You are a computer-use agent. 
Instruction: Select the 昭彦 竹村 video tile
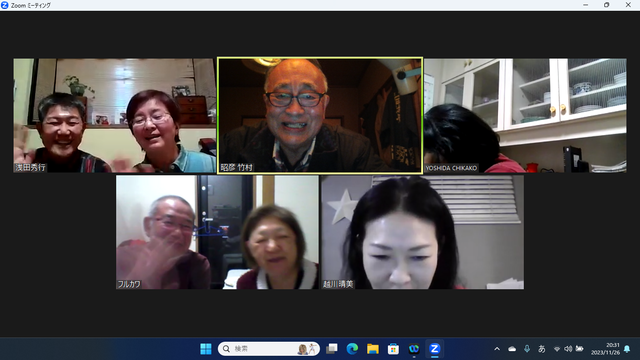(x=320, y=116)
